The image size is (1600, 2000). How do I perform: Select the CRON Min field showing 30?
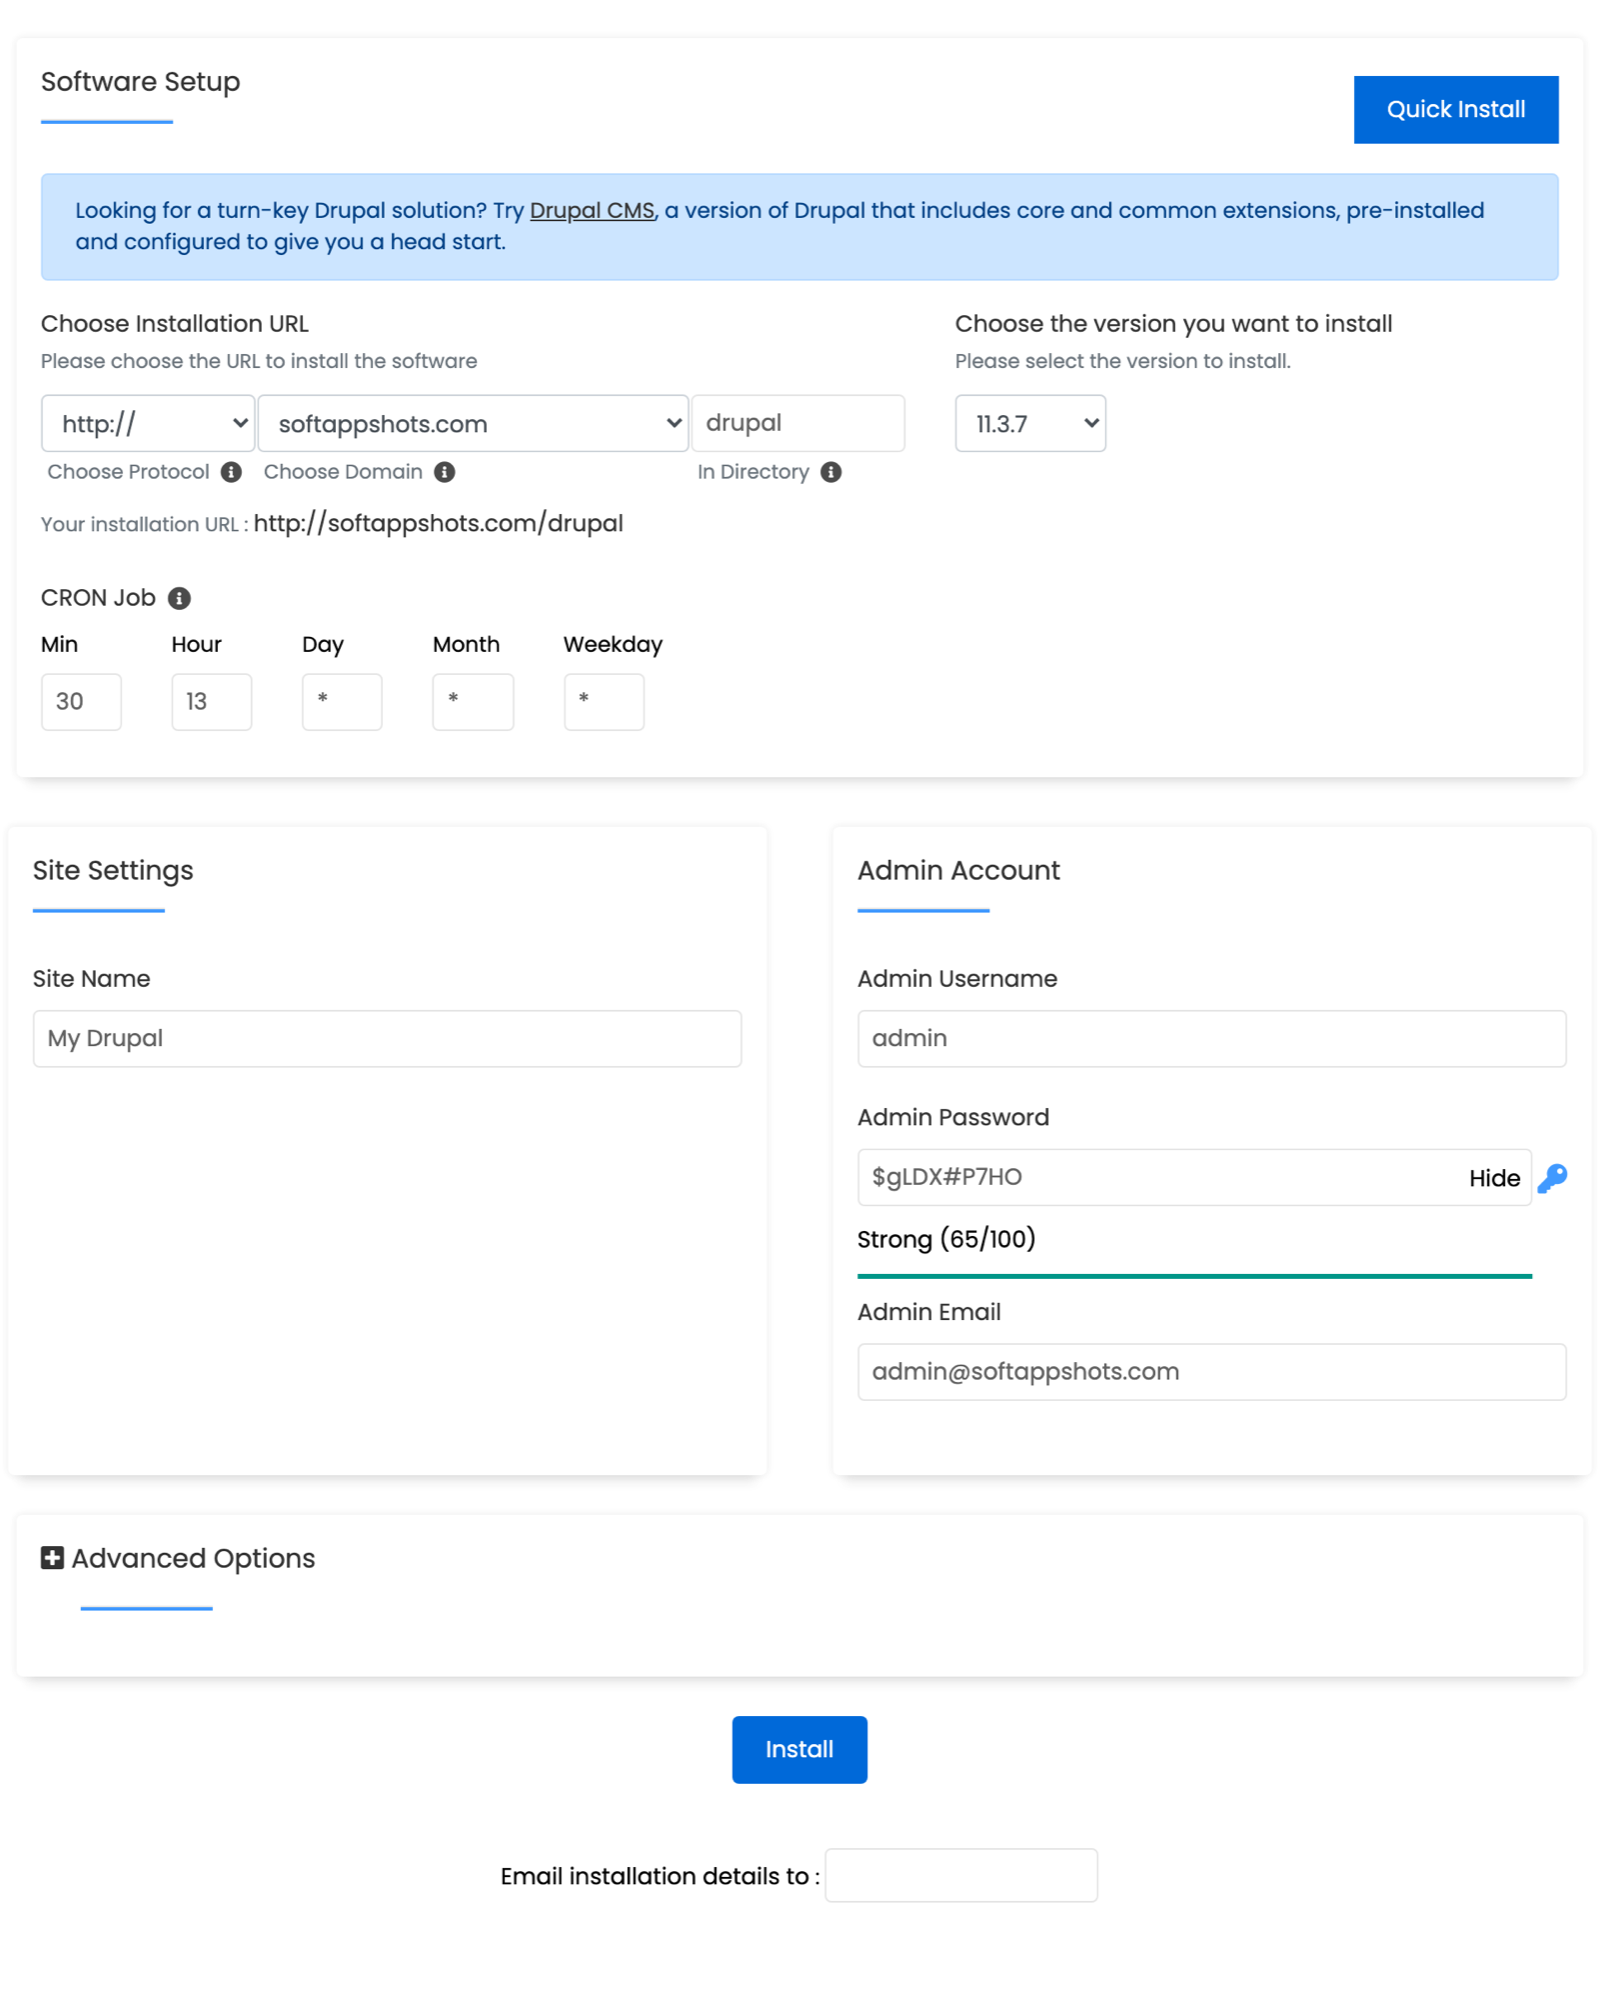pos(81,701)
